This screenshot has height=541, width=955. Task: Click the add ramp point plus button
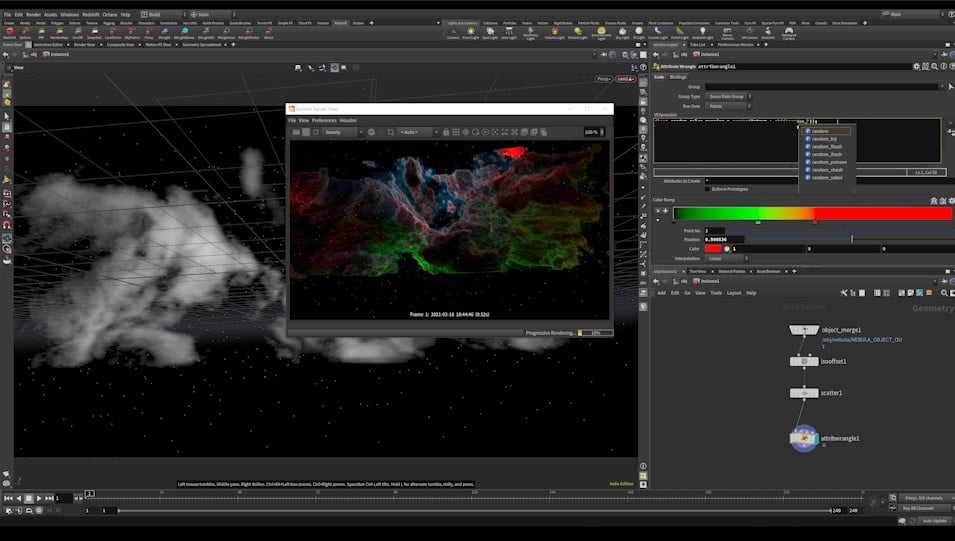point(666,211)
